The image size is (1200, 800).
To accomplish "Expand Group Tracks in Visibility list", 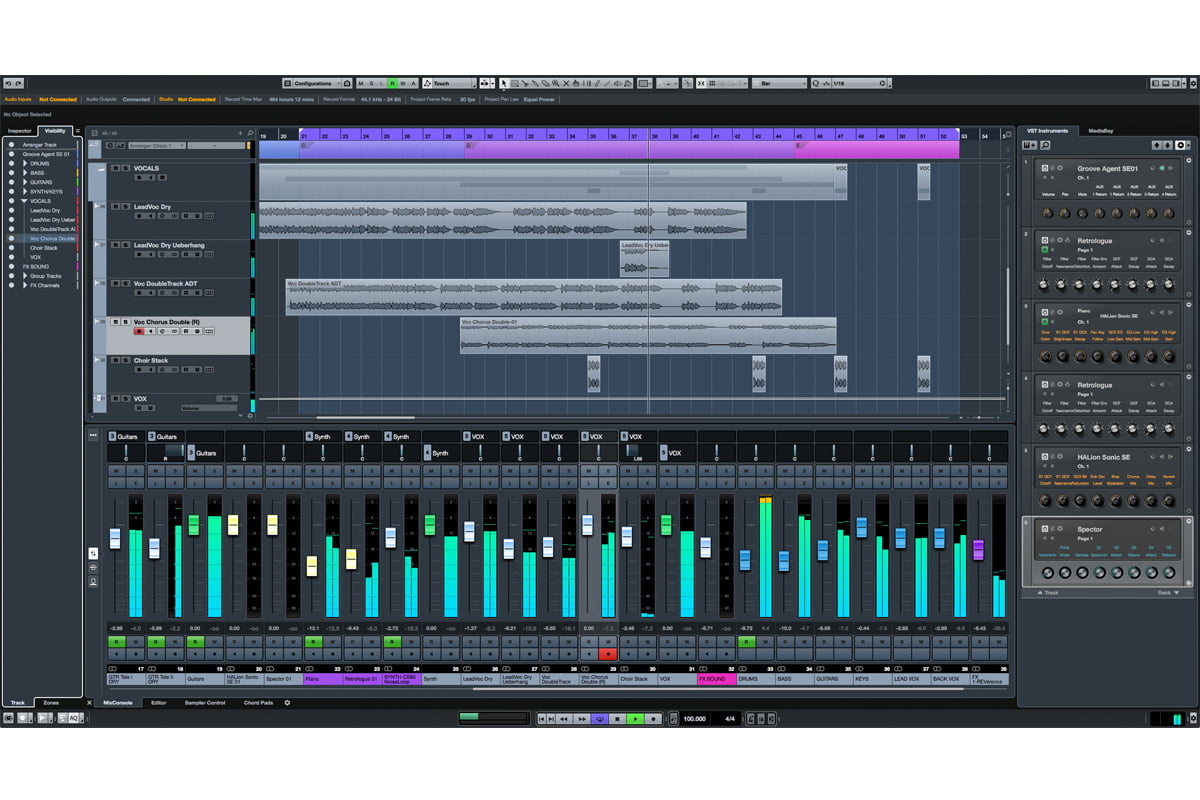I will (x=25, y=276).
